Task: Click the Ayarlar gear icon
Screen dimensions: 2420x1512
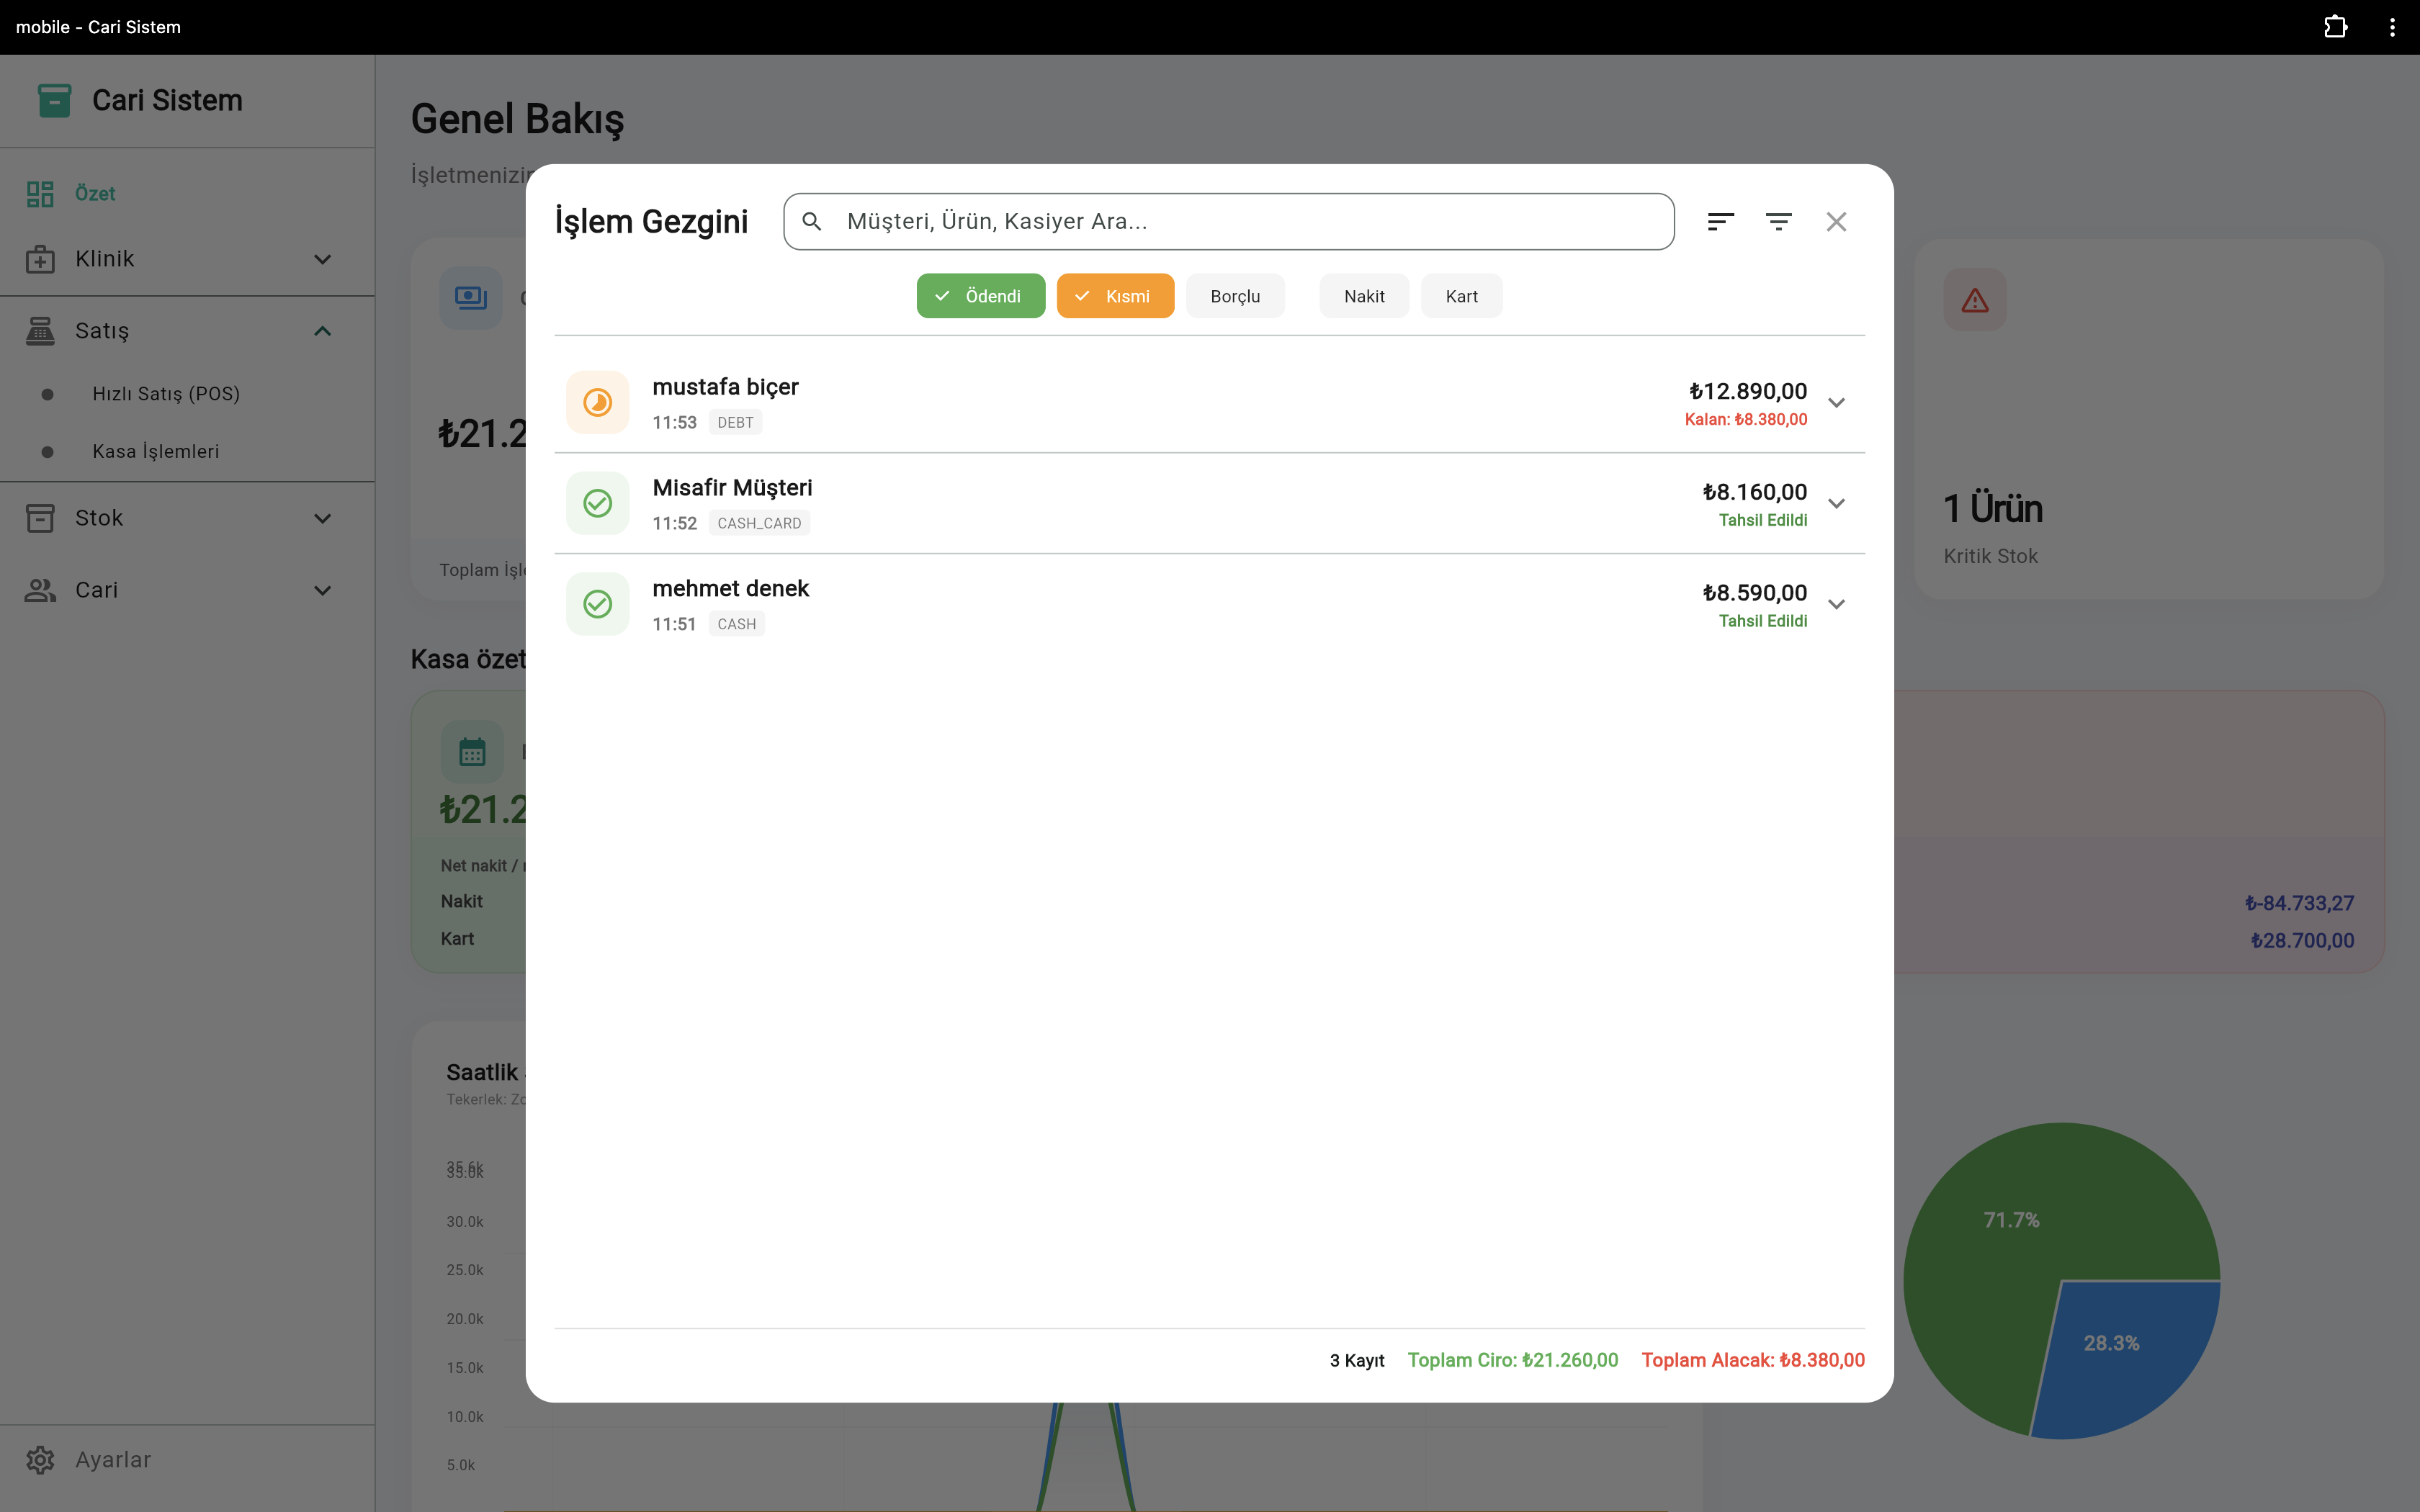Action: pyautogui.click(x=40, y=1460)
